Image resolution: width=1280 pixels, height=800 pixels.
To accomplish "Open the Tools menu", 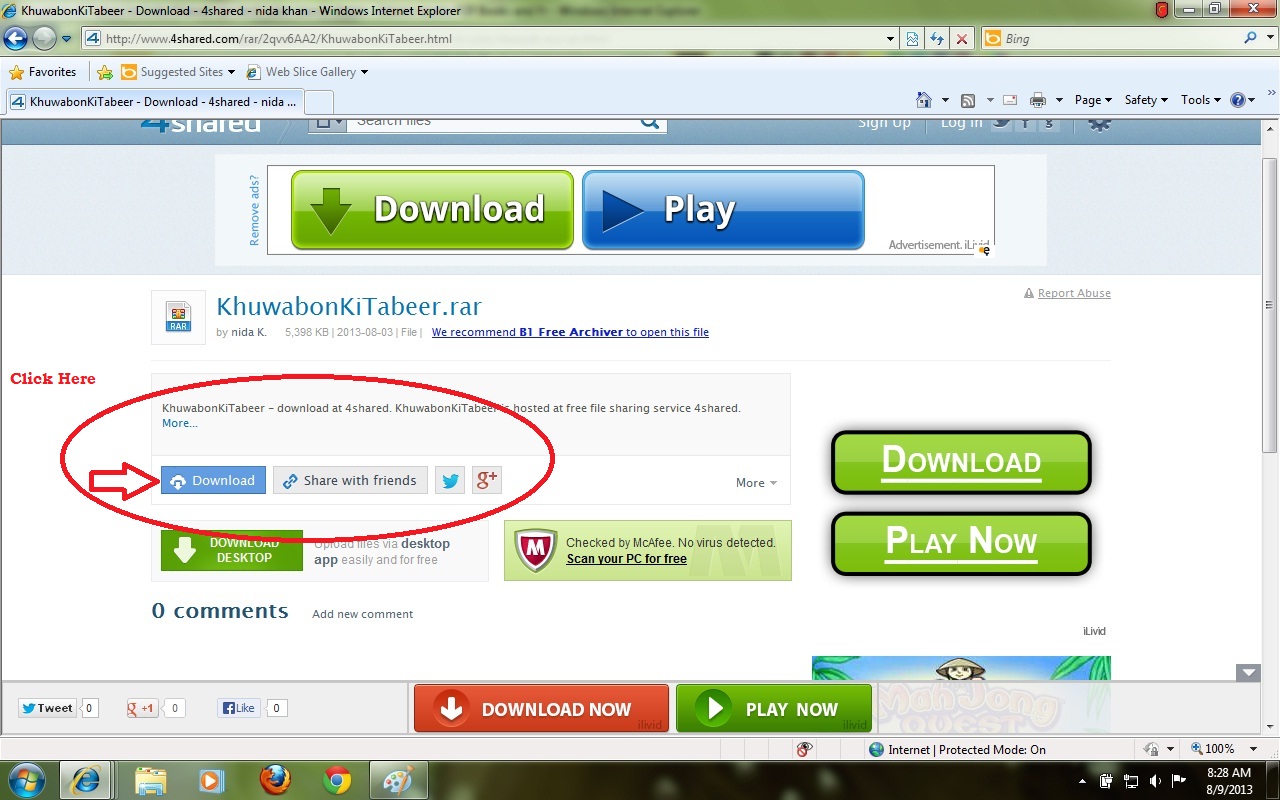I will click(x=1201, y=100).
